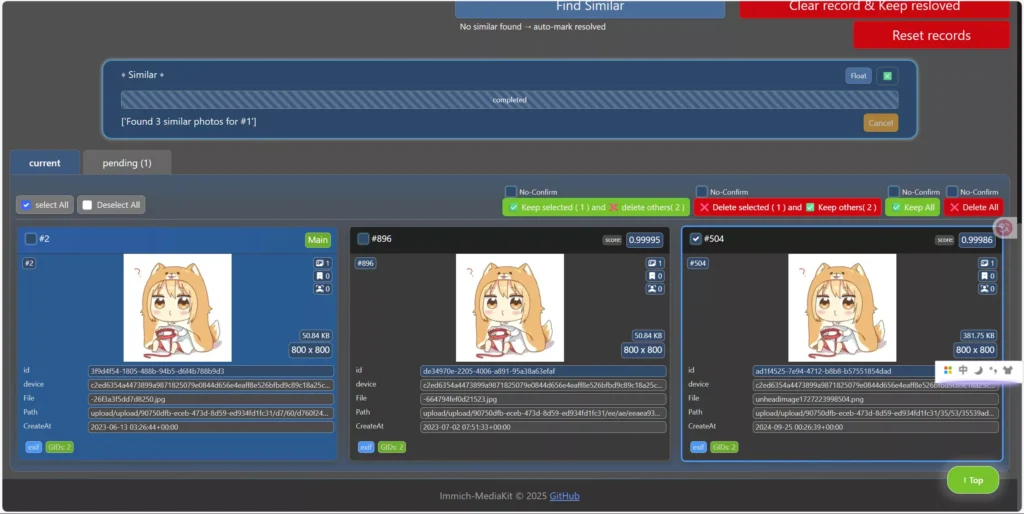This screenshot has width=1024, height=514.
Task: Click the exif badge on photo #2
Action: tap(33, 447)
